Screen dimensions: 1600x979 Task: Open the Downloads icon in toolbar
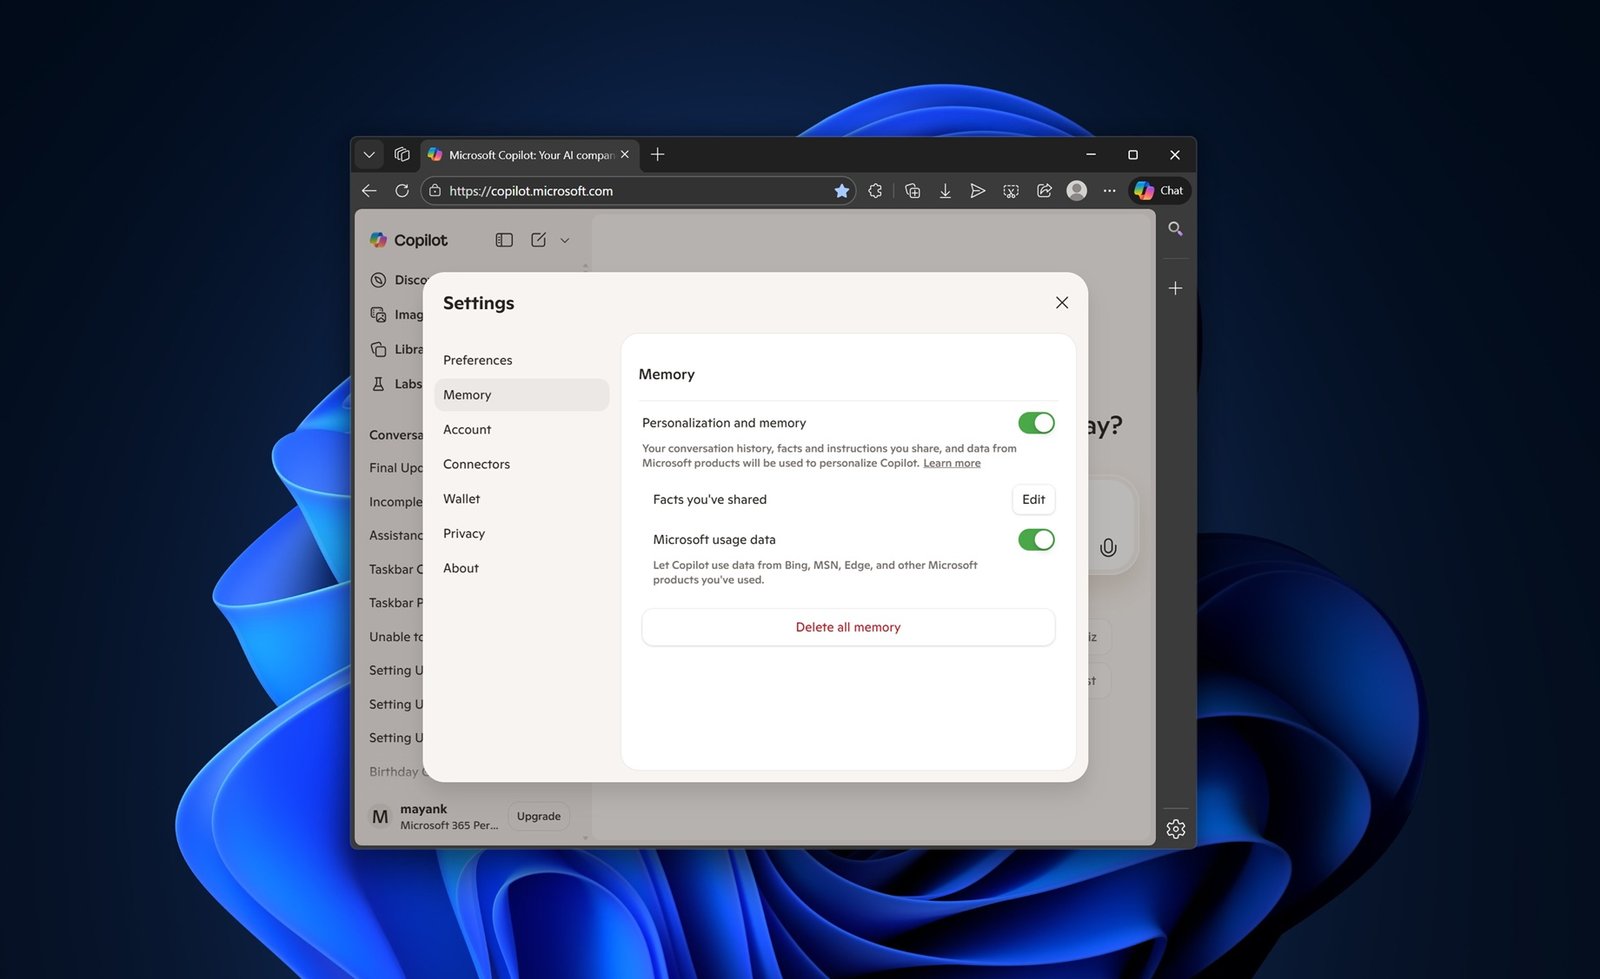click(x=945, y=191)
